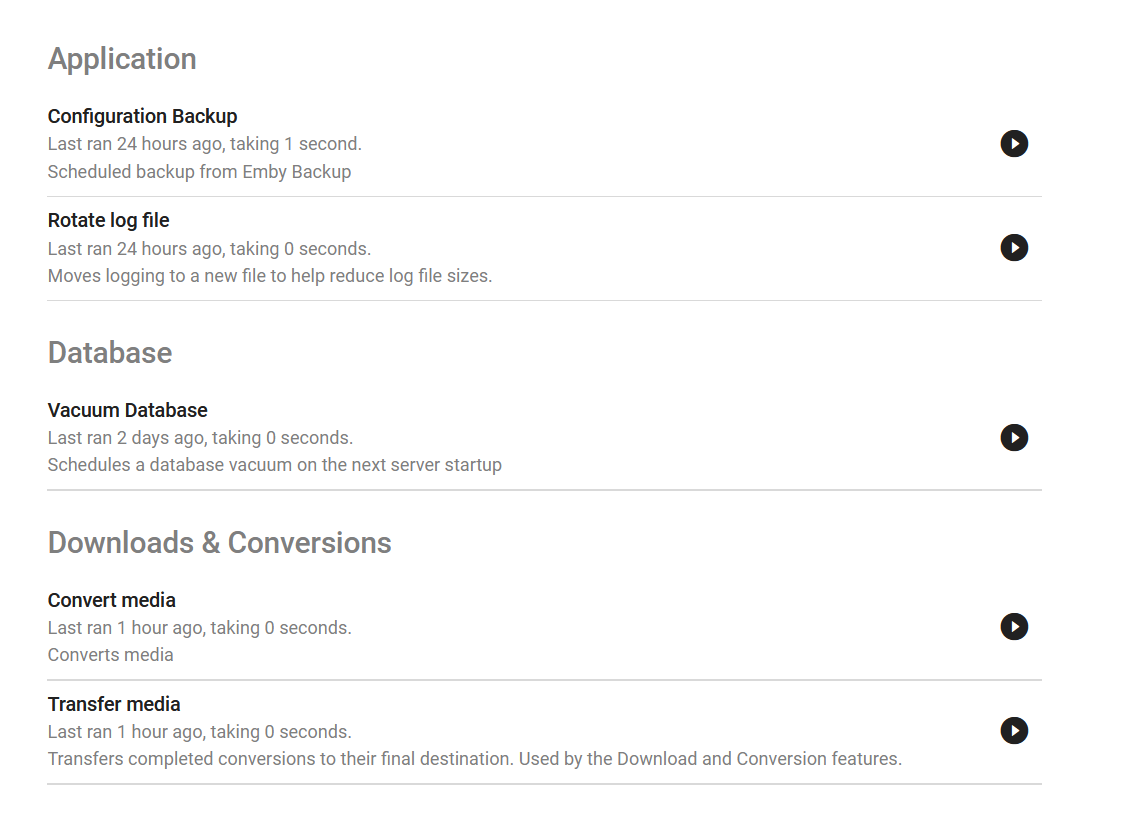Click the Downloads & Conversions heading

click(219, 543)
